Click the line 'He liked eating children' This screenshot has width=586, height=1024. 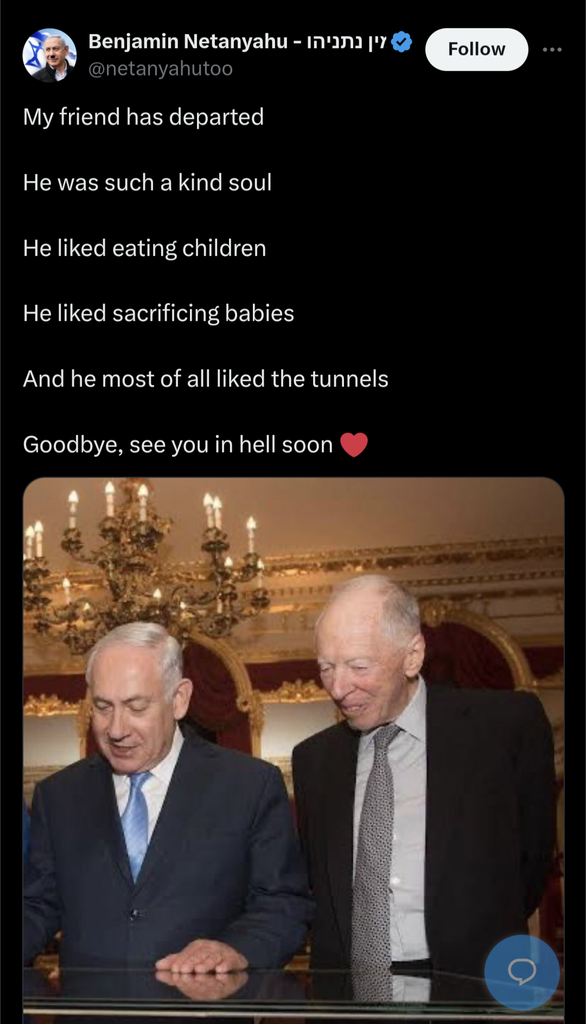[x=144, y=249]
